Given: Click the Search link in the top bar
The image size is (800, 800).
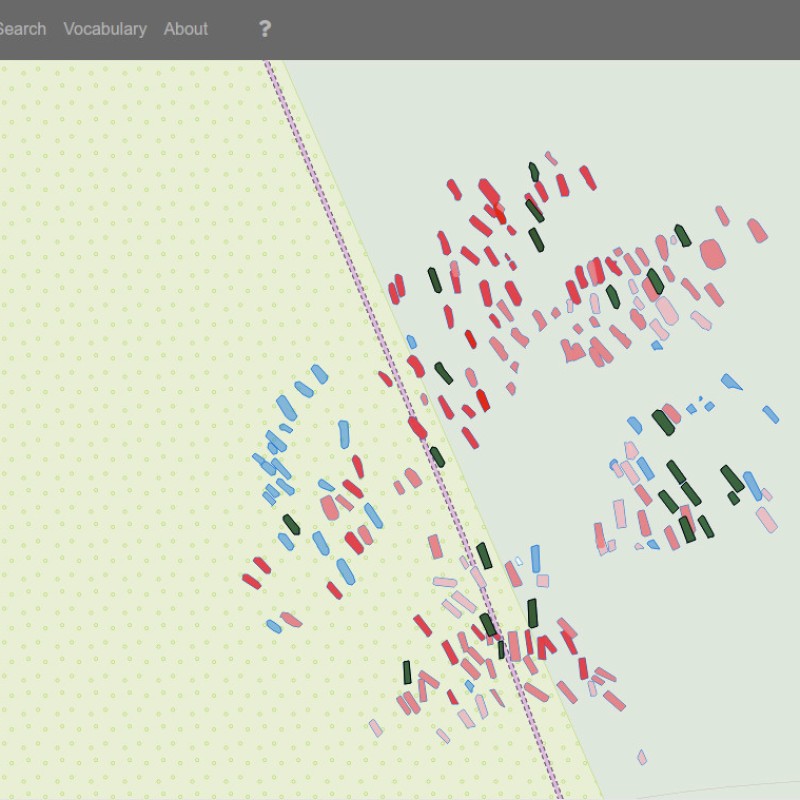Looking at the screenshot, I should click(x=22, y=29).
